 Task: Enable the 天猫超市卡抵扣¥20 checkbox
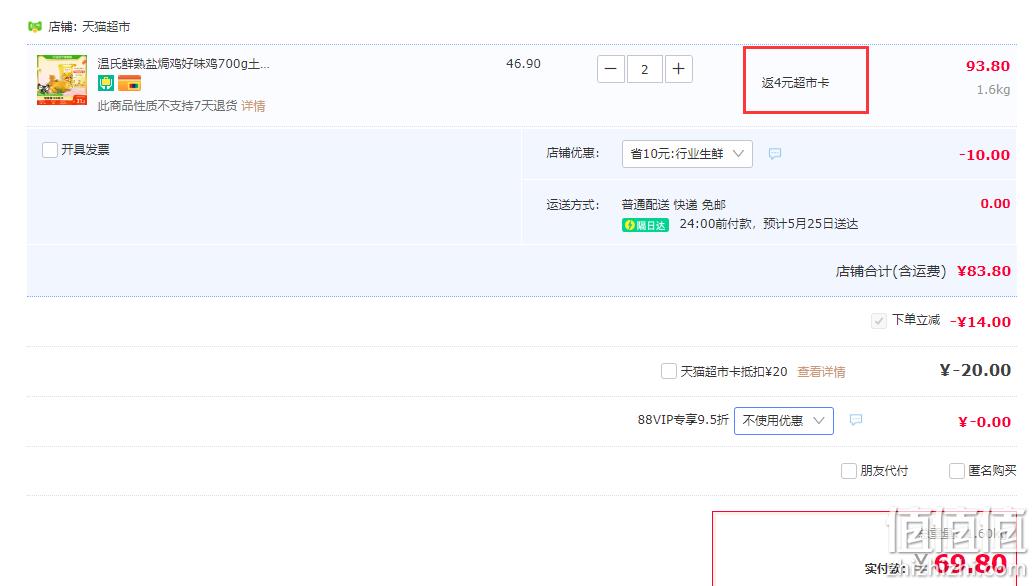coord(669,371)
